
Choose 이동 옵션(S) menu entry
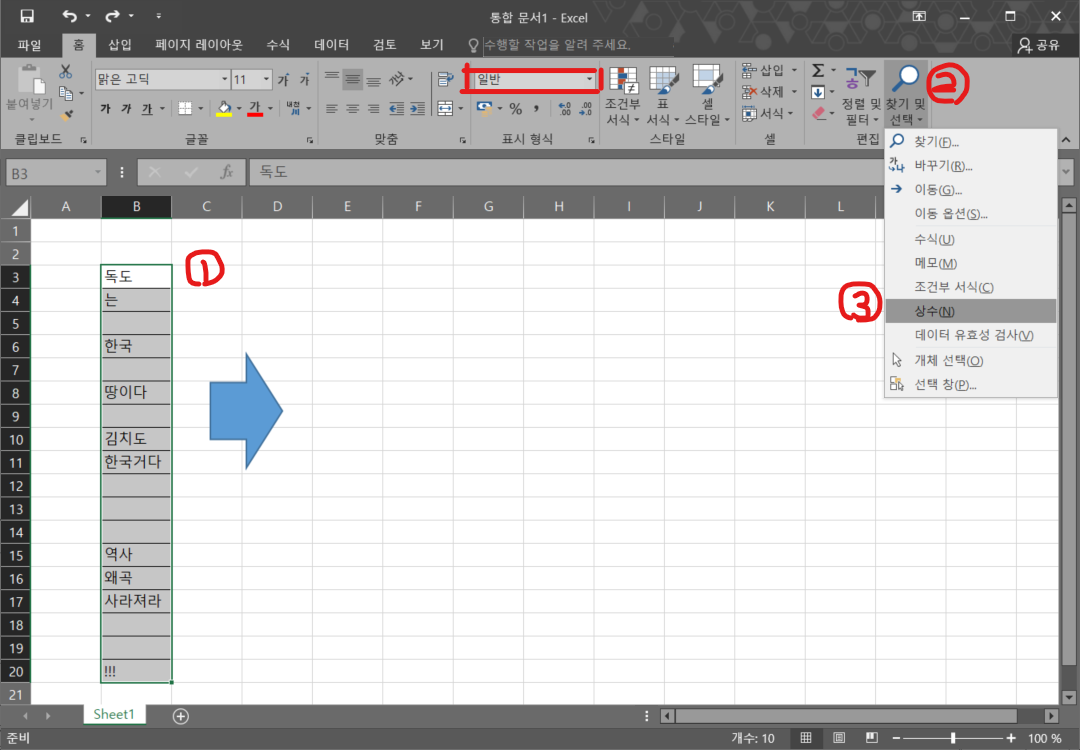point(970,214)
